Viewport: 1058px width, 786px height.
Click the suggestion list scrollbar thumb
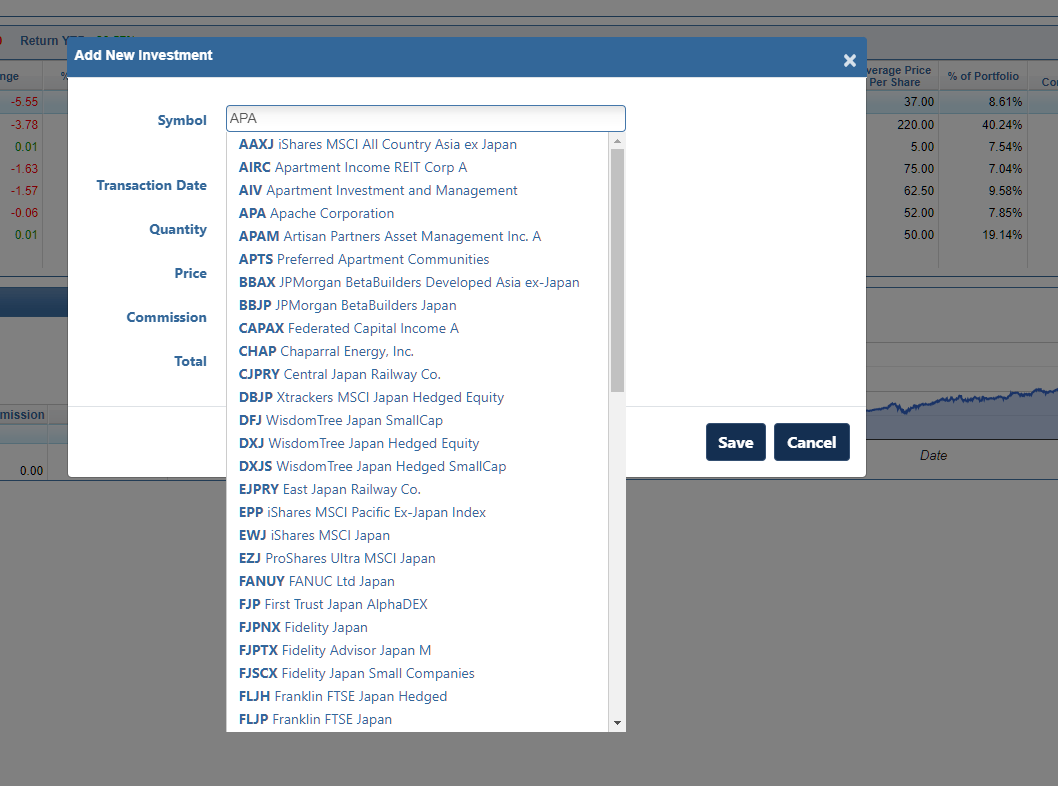point(617,270)
